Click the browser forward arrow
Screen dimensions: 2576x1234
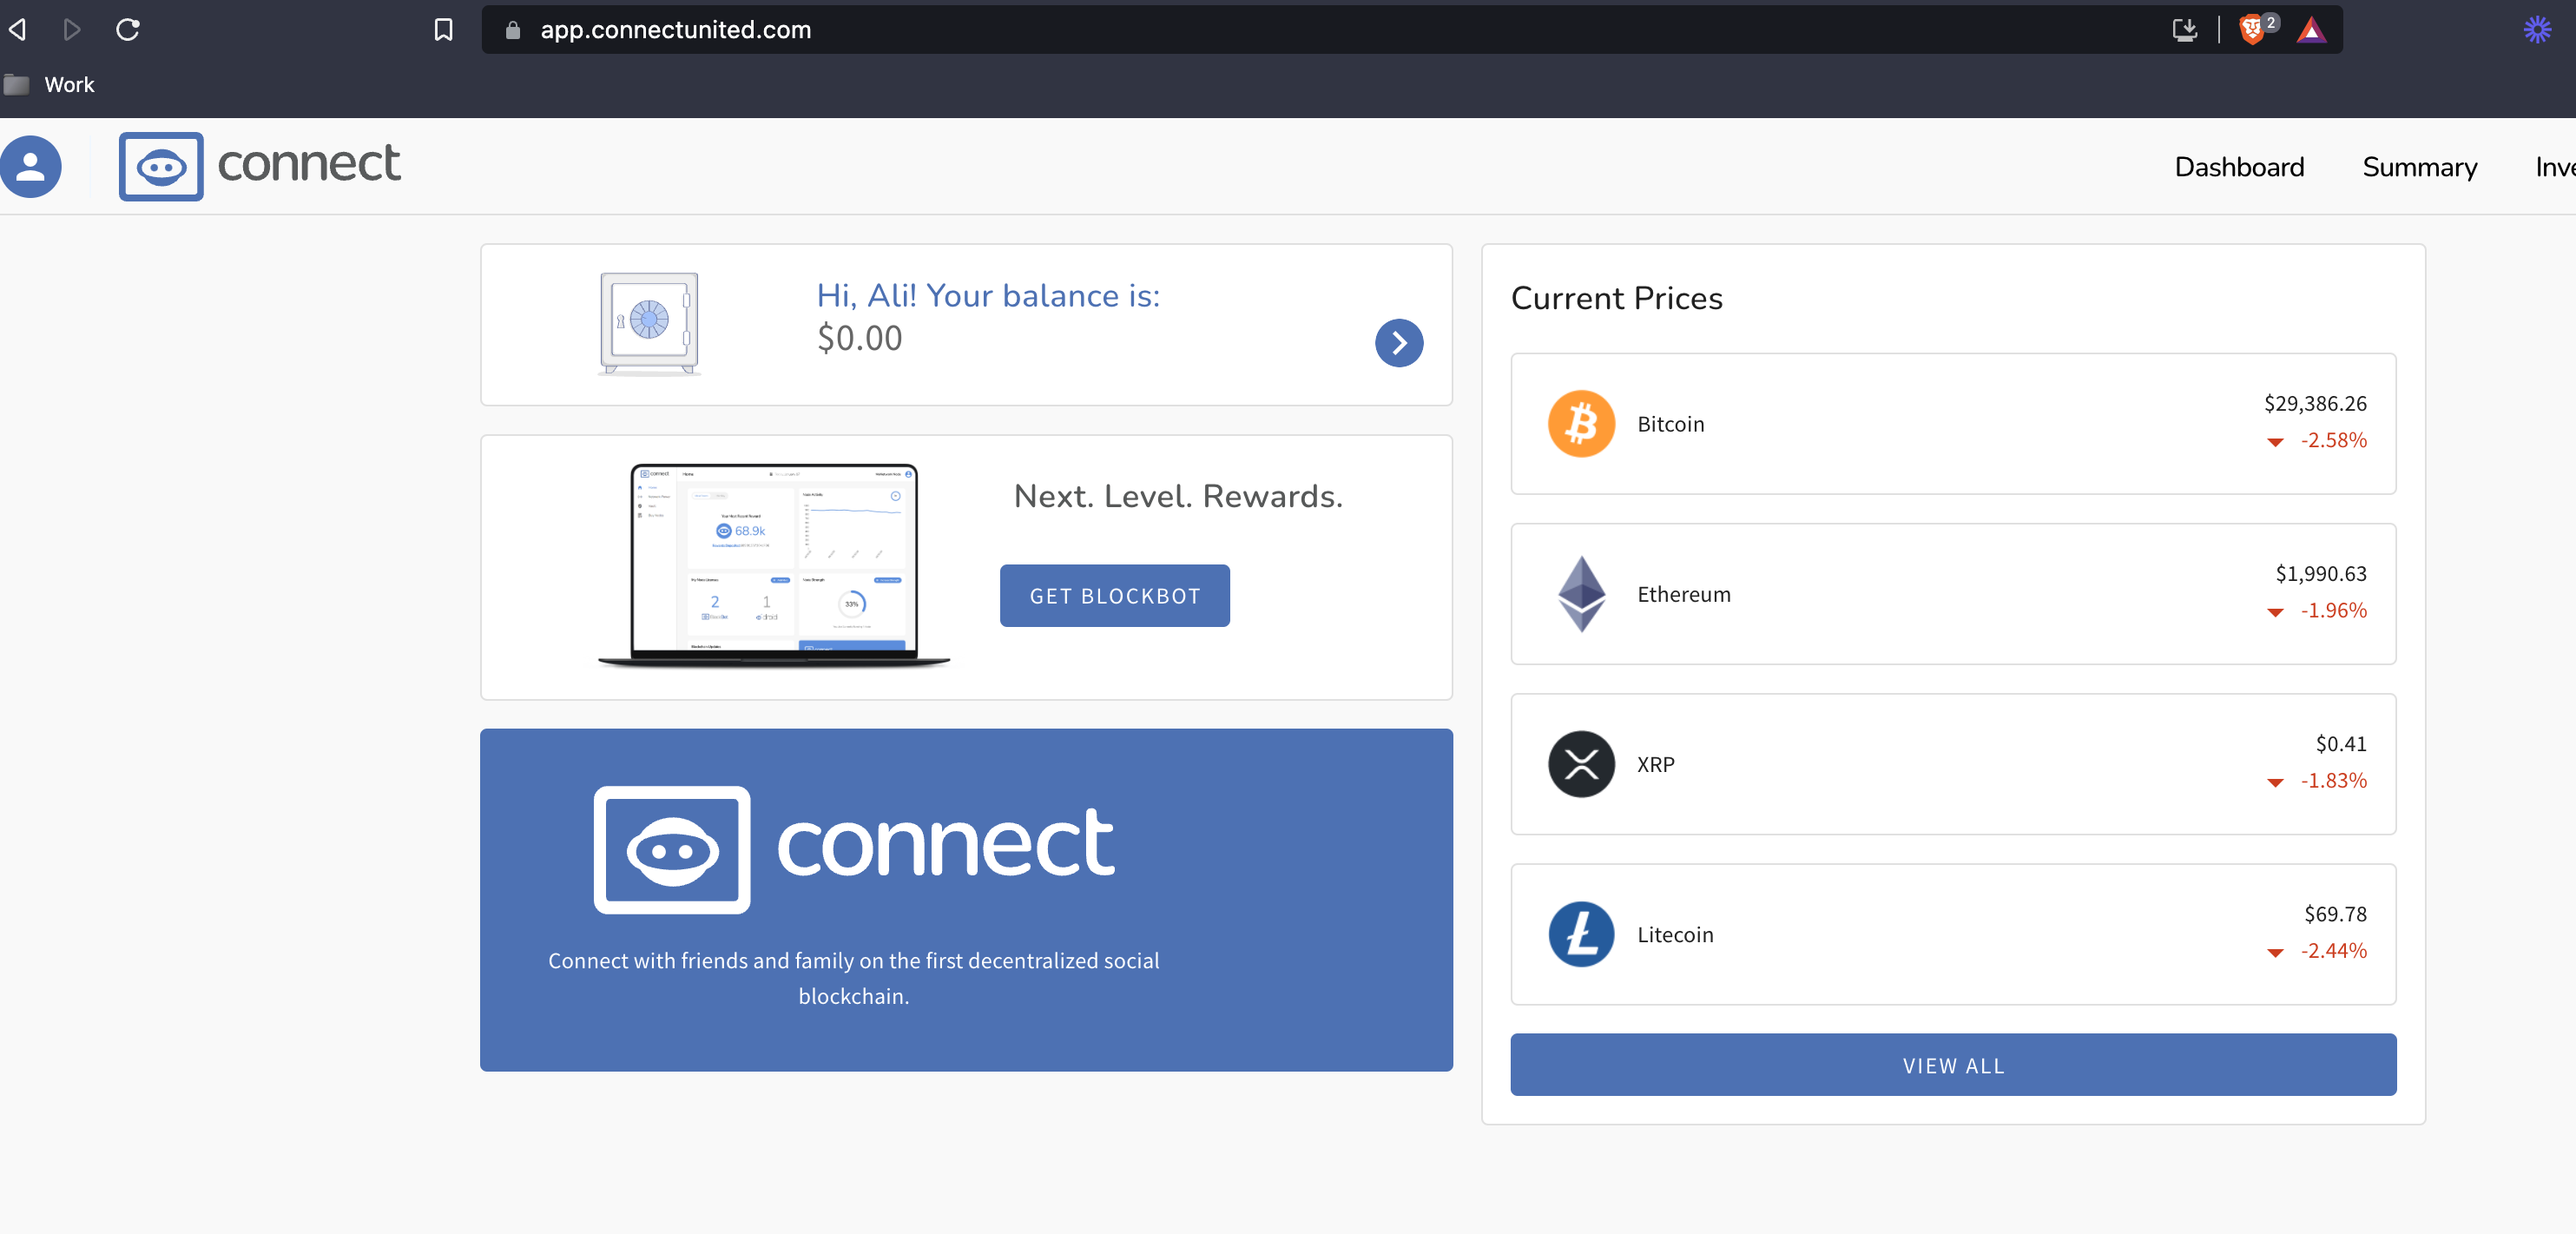click(72, 29)
